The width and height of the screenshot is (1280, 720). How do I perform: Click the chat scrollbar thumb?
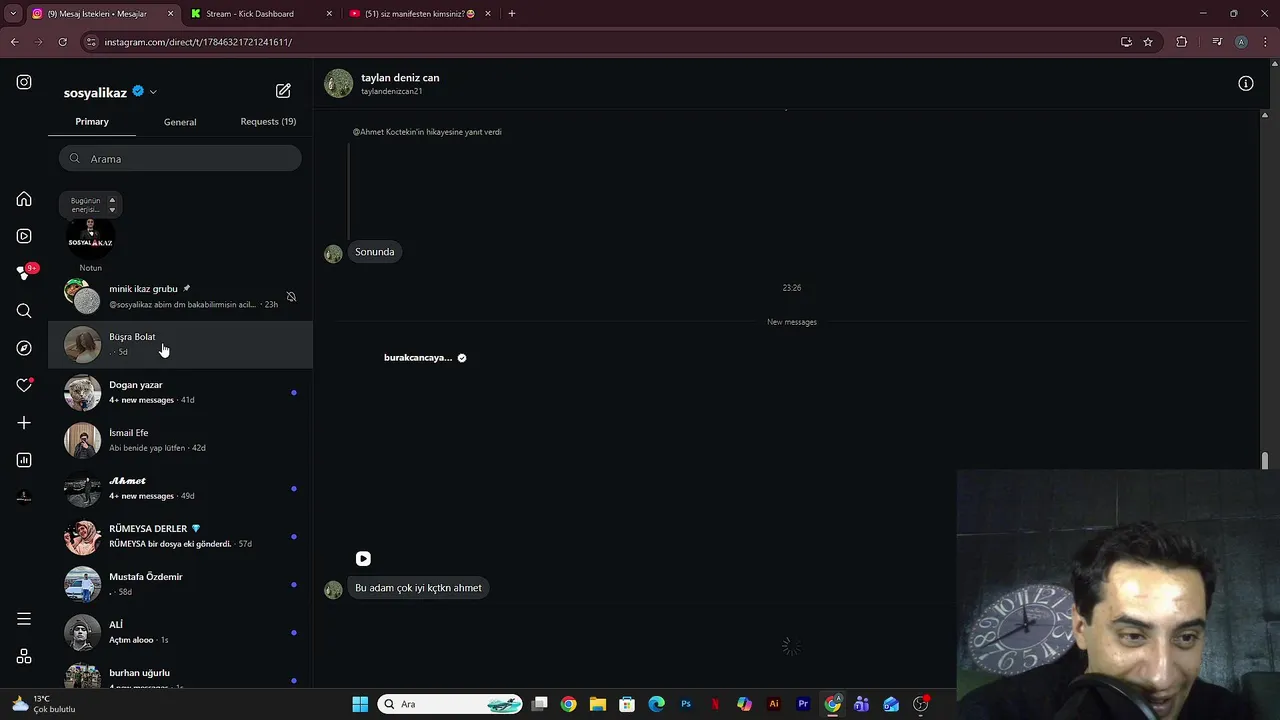1264,460
